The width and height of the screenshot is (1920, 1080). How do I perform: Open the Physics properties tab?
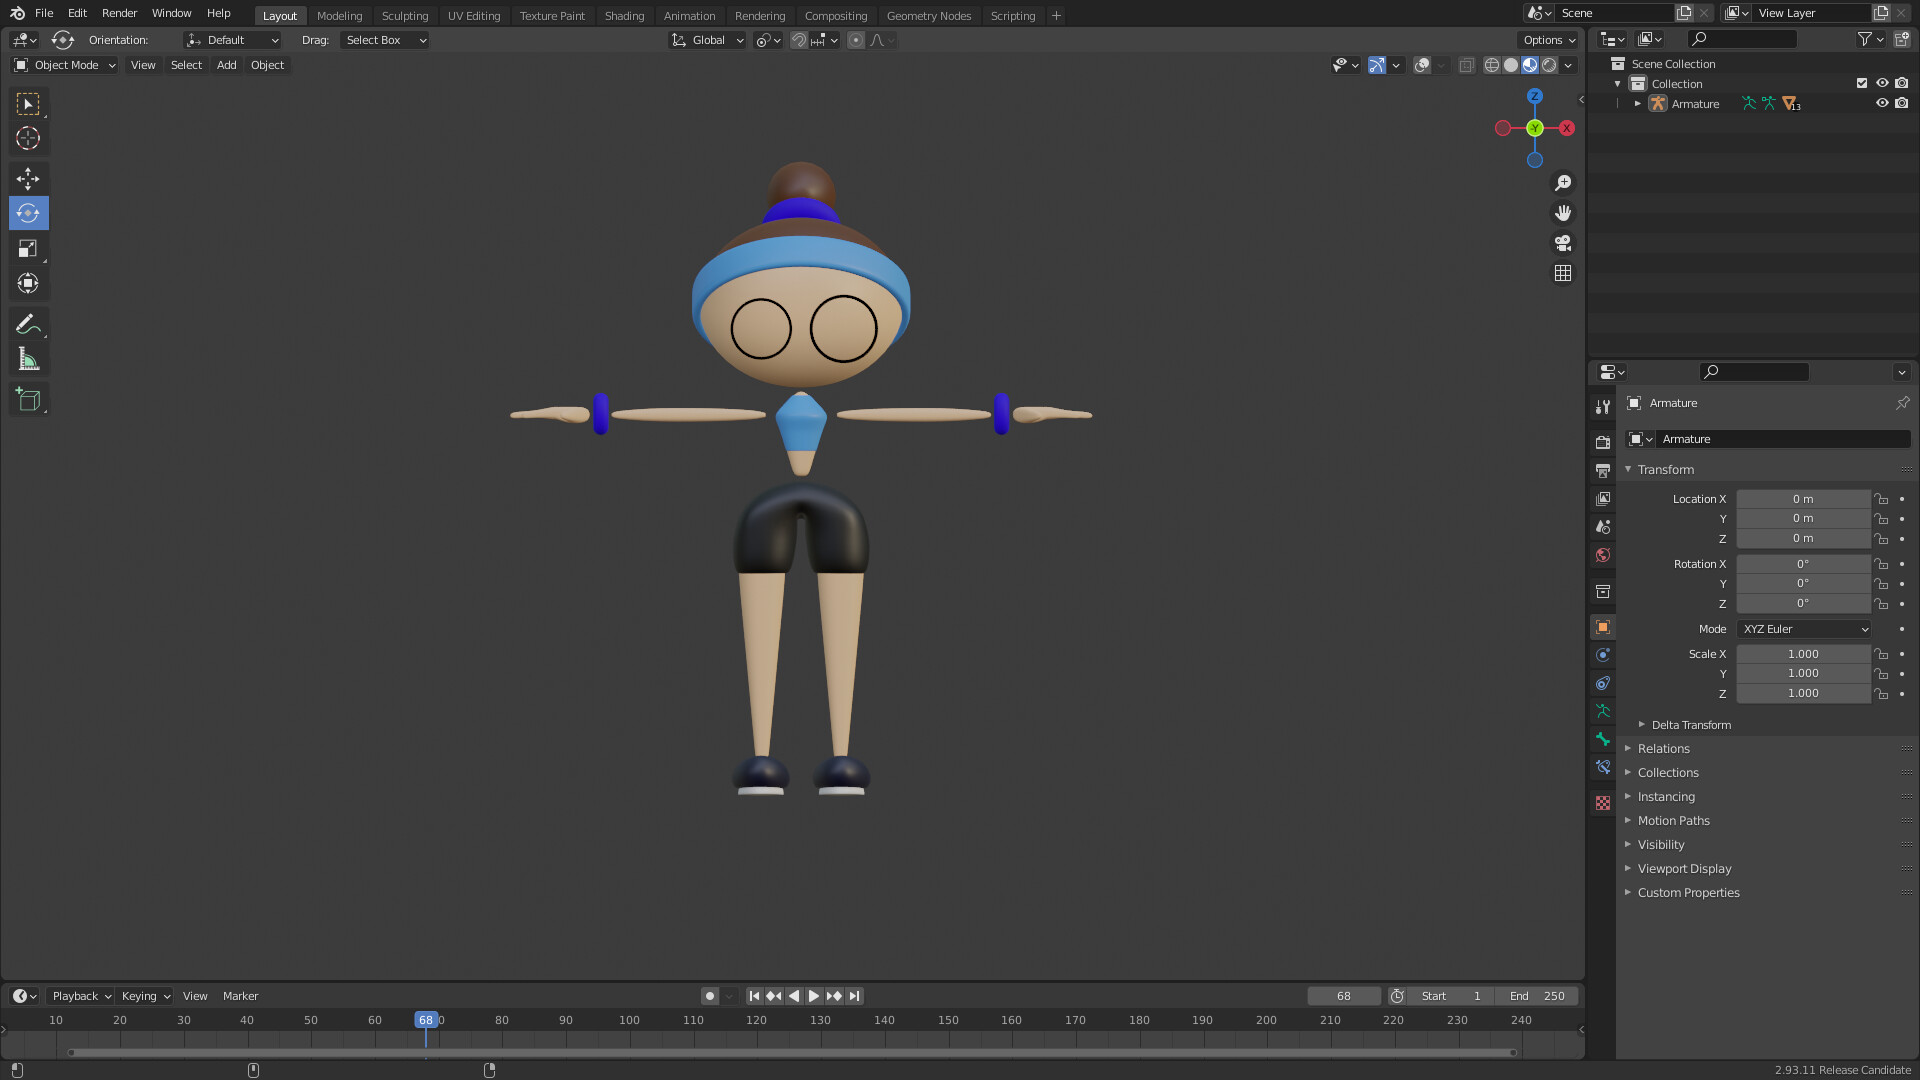pos(1603,655)
